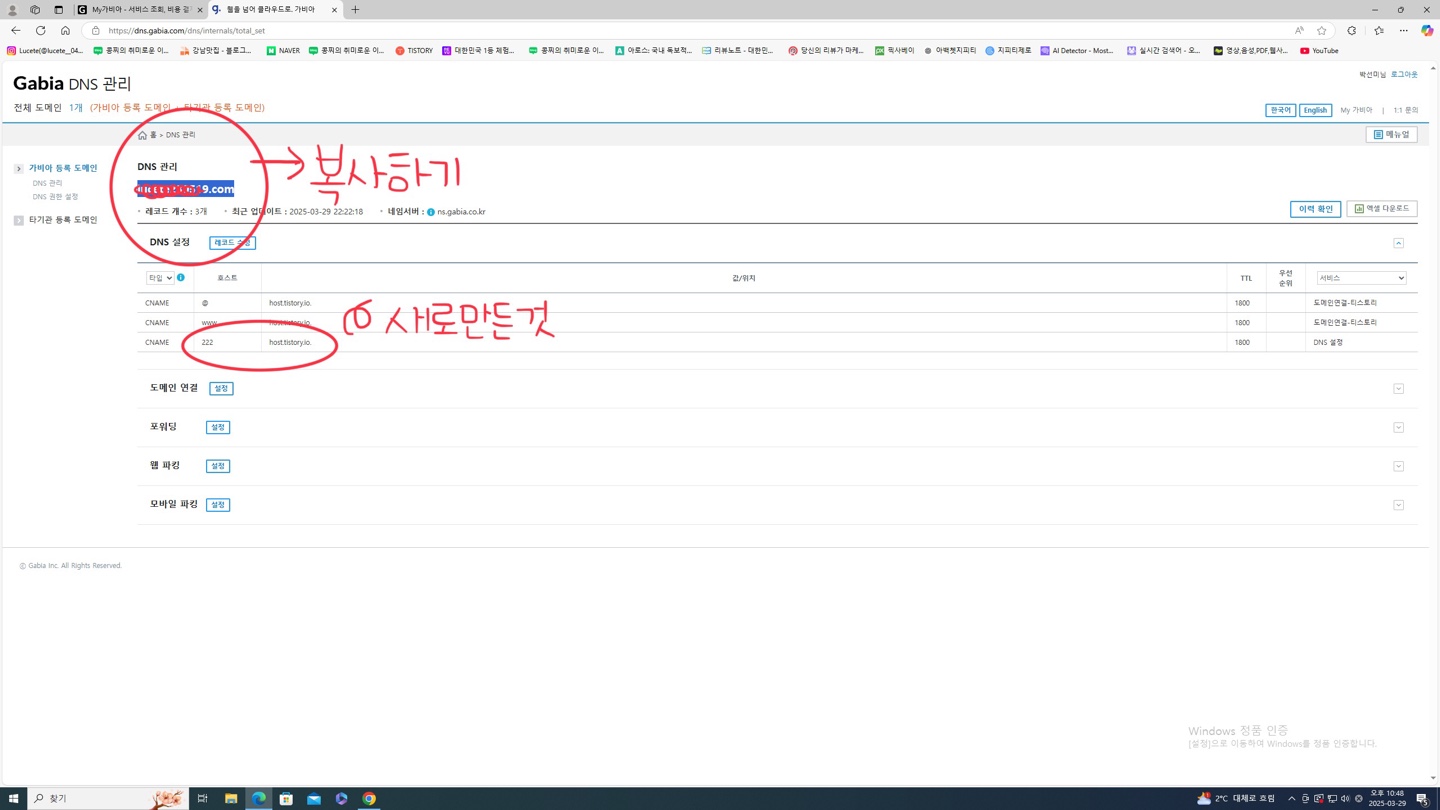Switch the language to 한국어
1440x810 pixels.
click(1280, 110)
